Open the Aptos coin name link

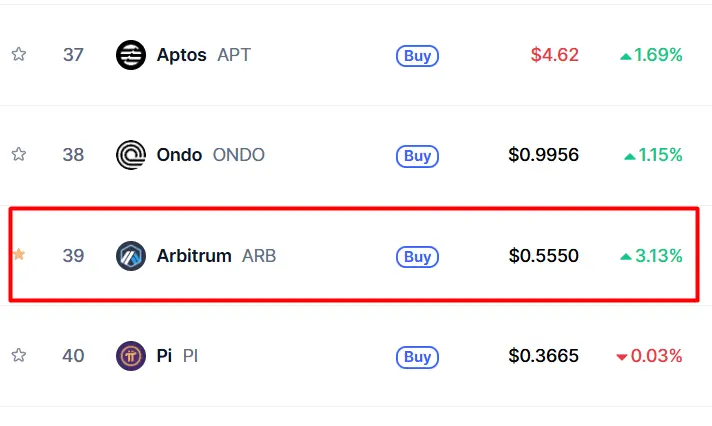[x=181, y=55]
